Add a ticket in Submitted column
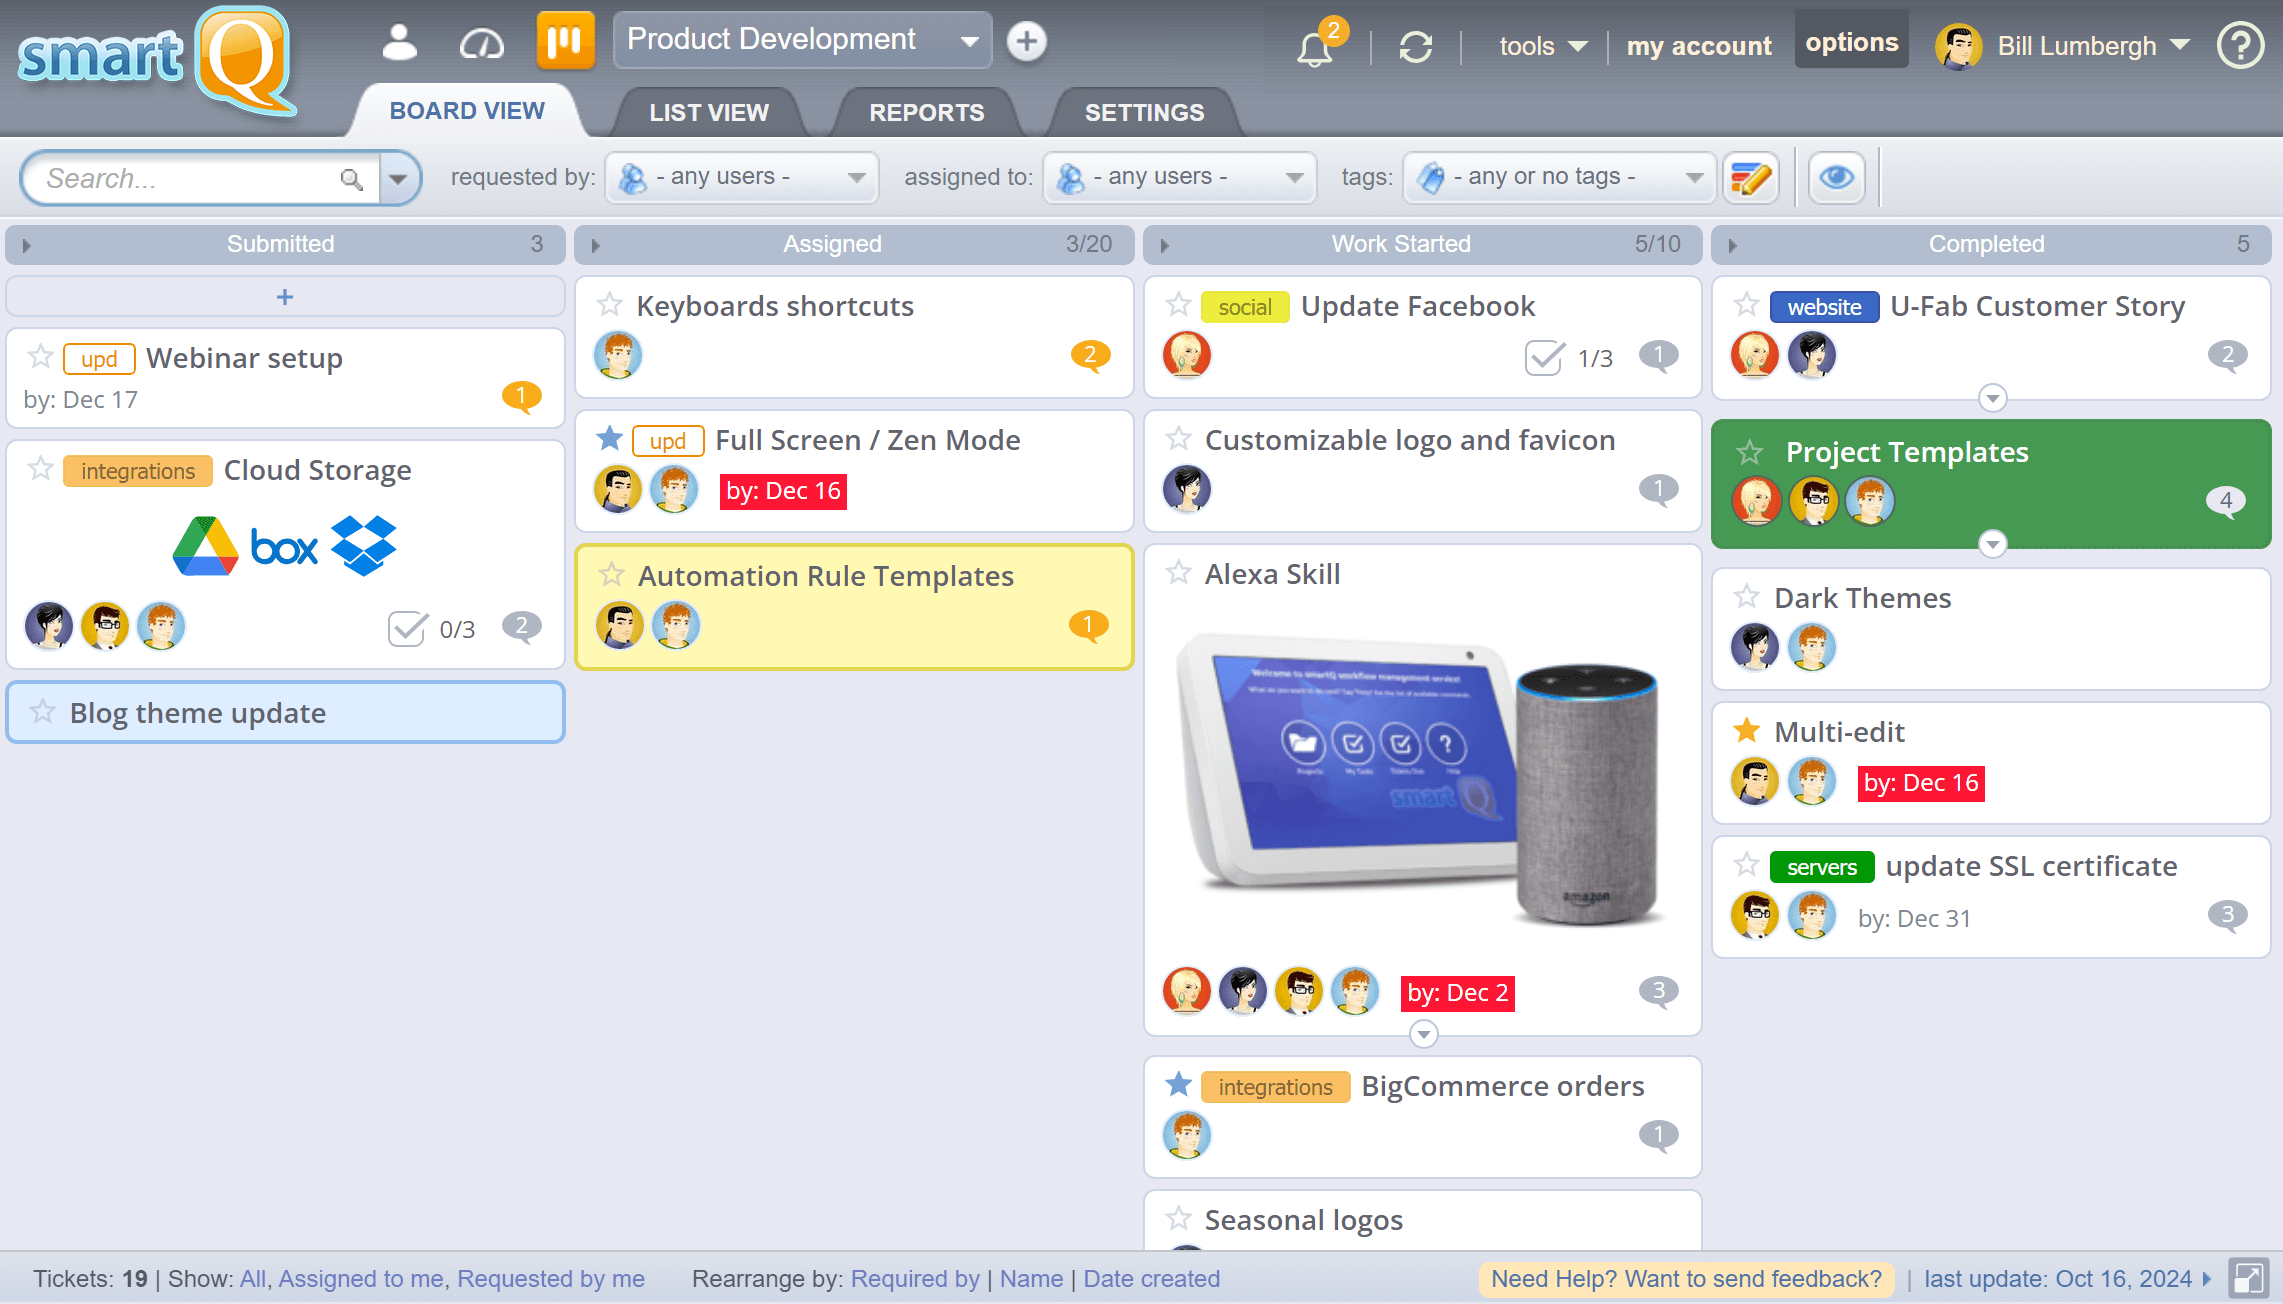 pos(285,297)
